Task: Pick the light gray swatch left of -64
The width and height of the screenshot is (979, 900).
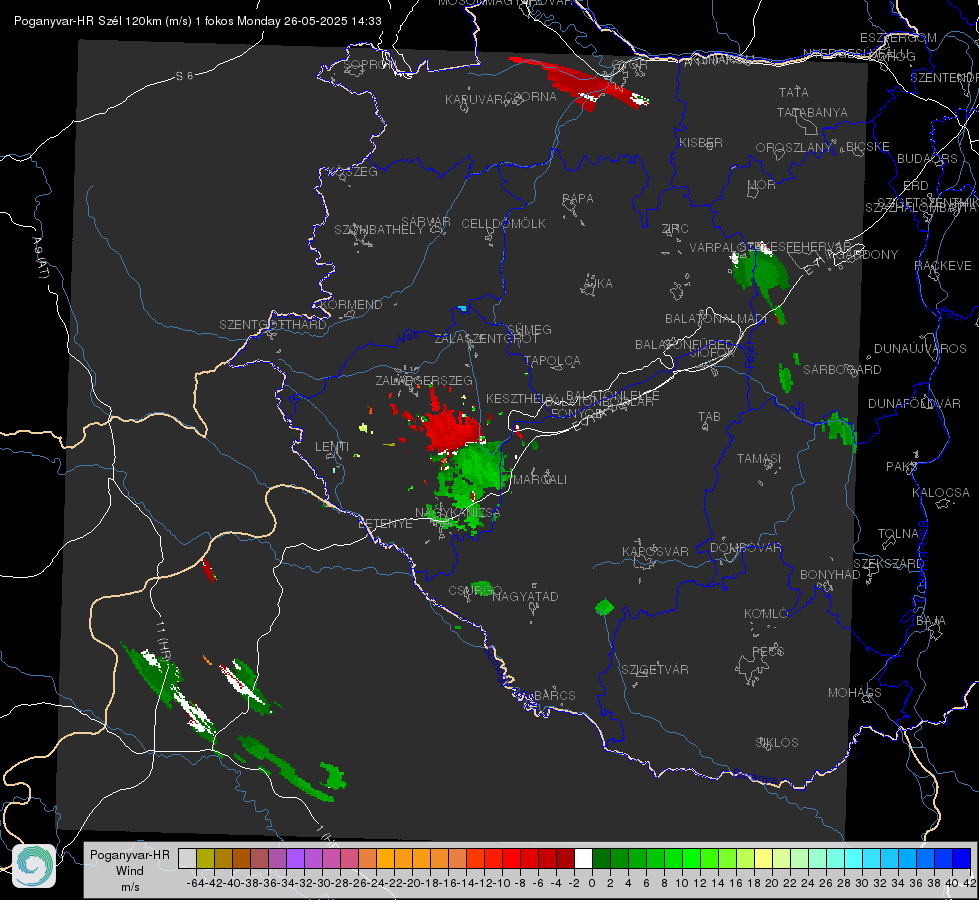Action: 187,859
